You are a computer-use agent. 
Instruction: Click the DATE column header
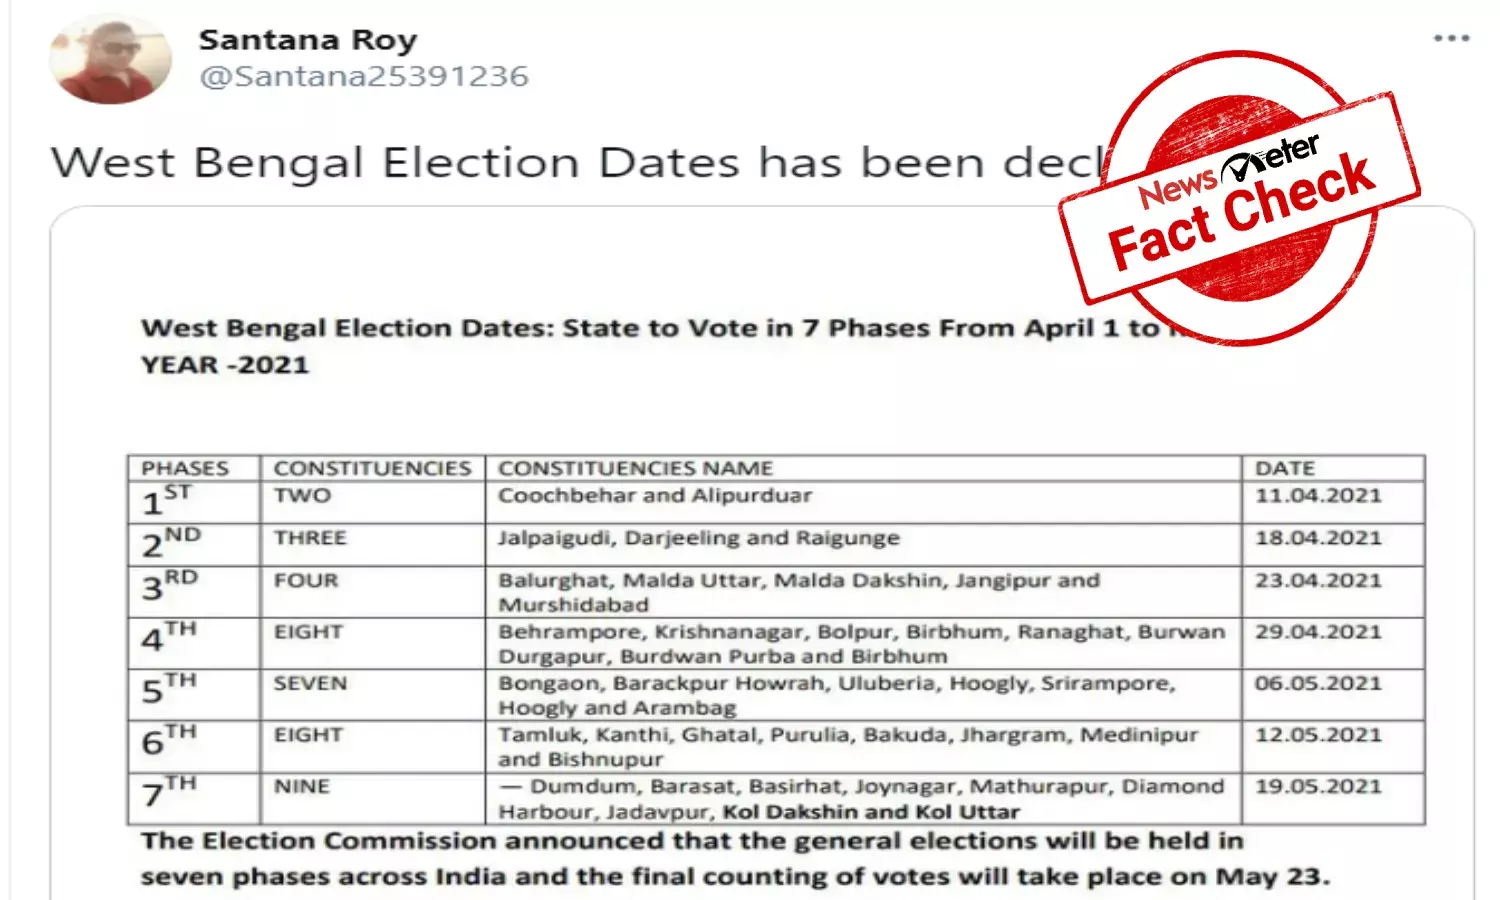1286,467
